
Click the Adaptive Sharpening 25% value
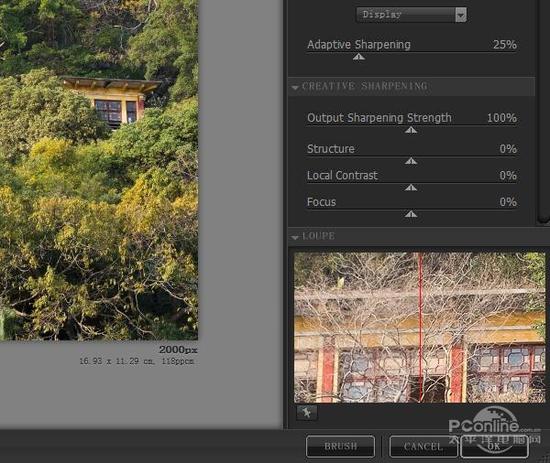[504, 45]
